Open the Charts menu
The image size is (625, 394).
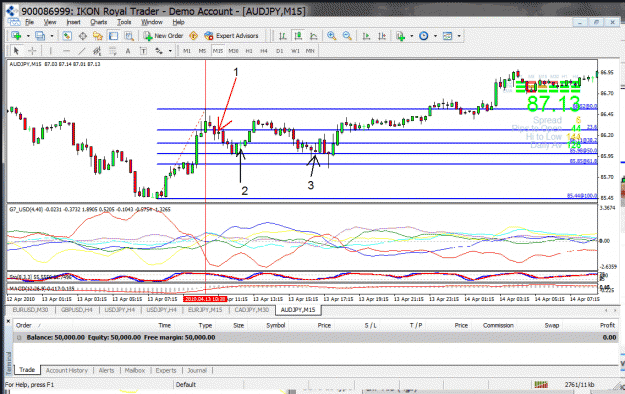(98, 22)
